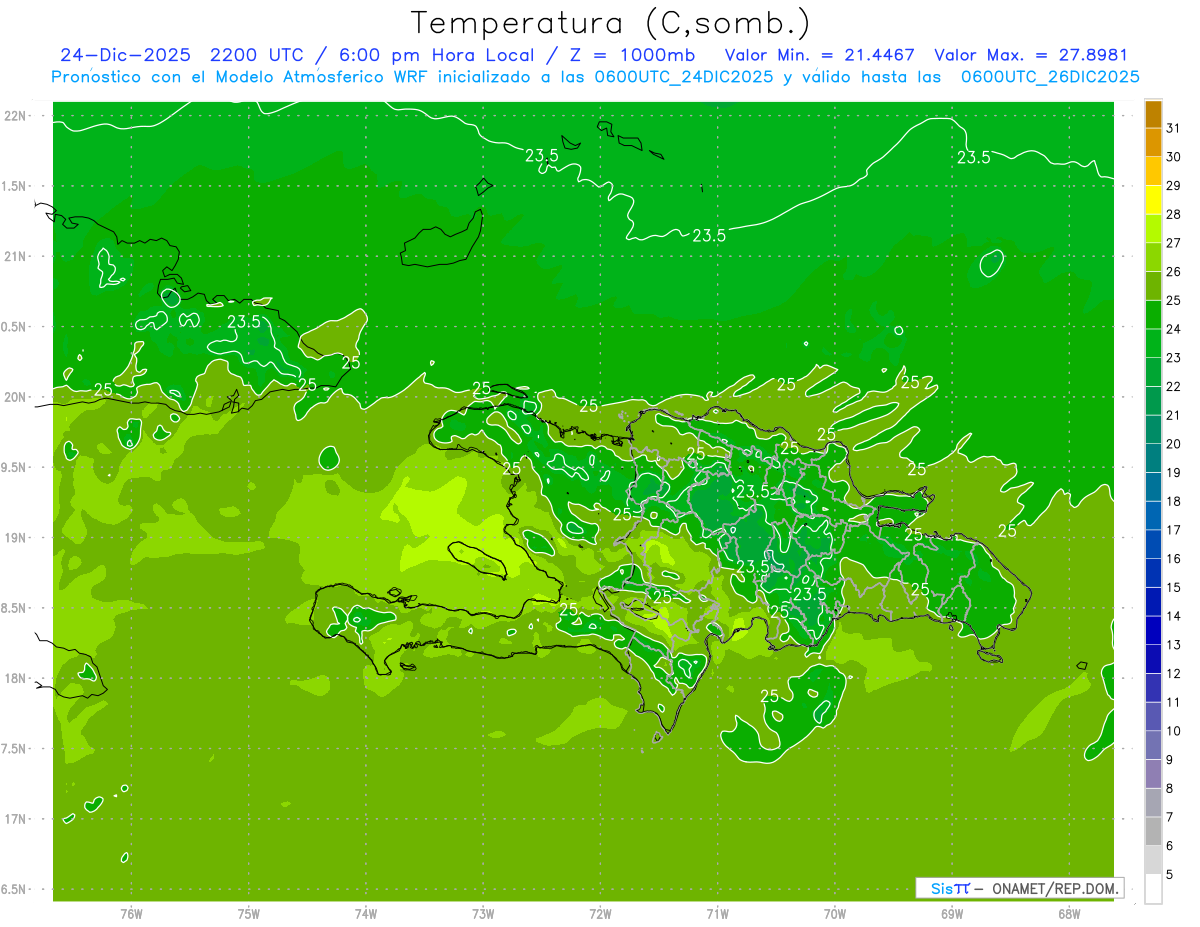Click the '74W' longitude axis label
The image size is (1200, 927).
pos(366,913)
